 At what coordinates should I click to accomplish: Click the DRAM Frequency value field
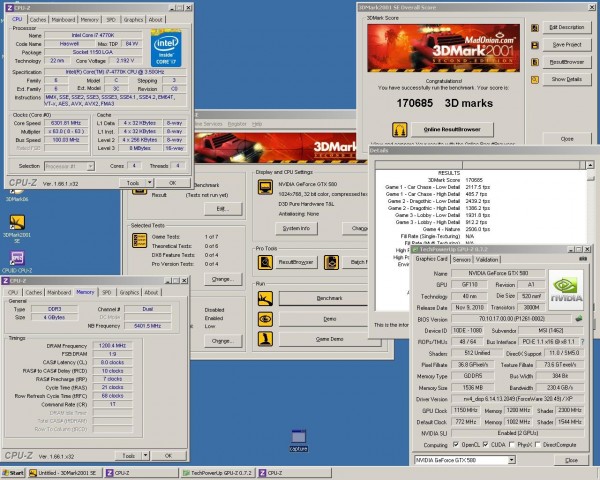[x=112, y=346]
